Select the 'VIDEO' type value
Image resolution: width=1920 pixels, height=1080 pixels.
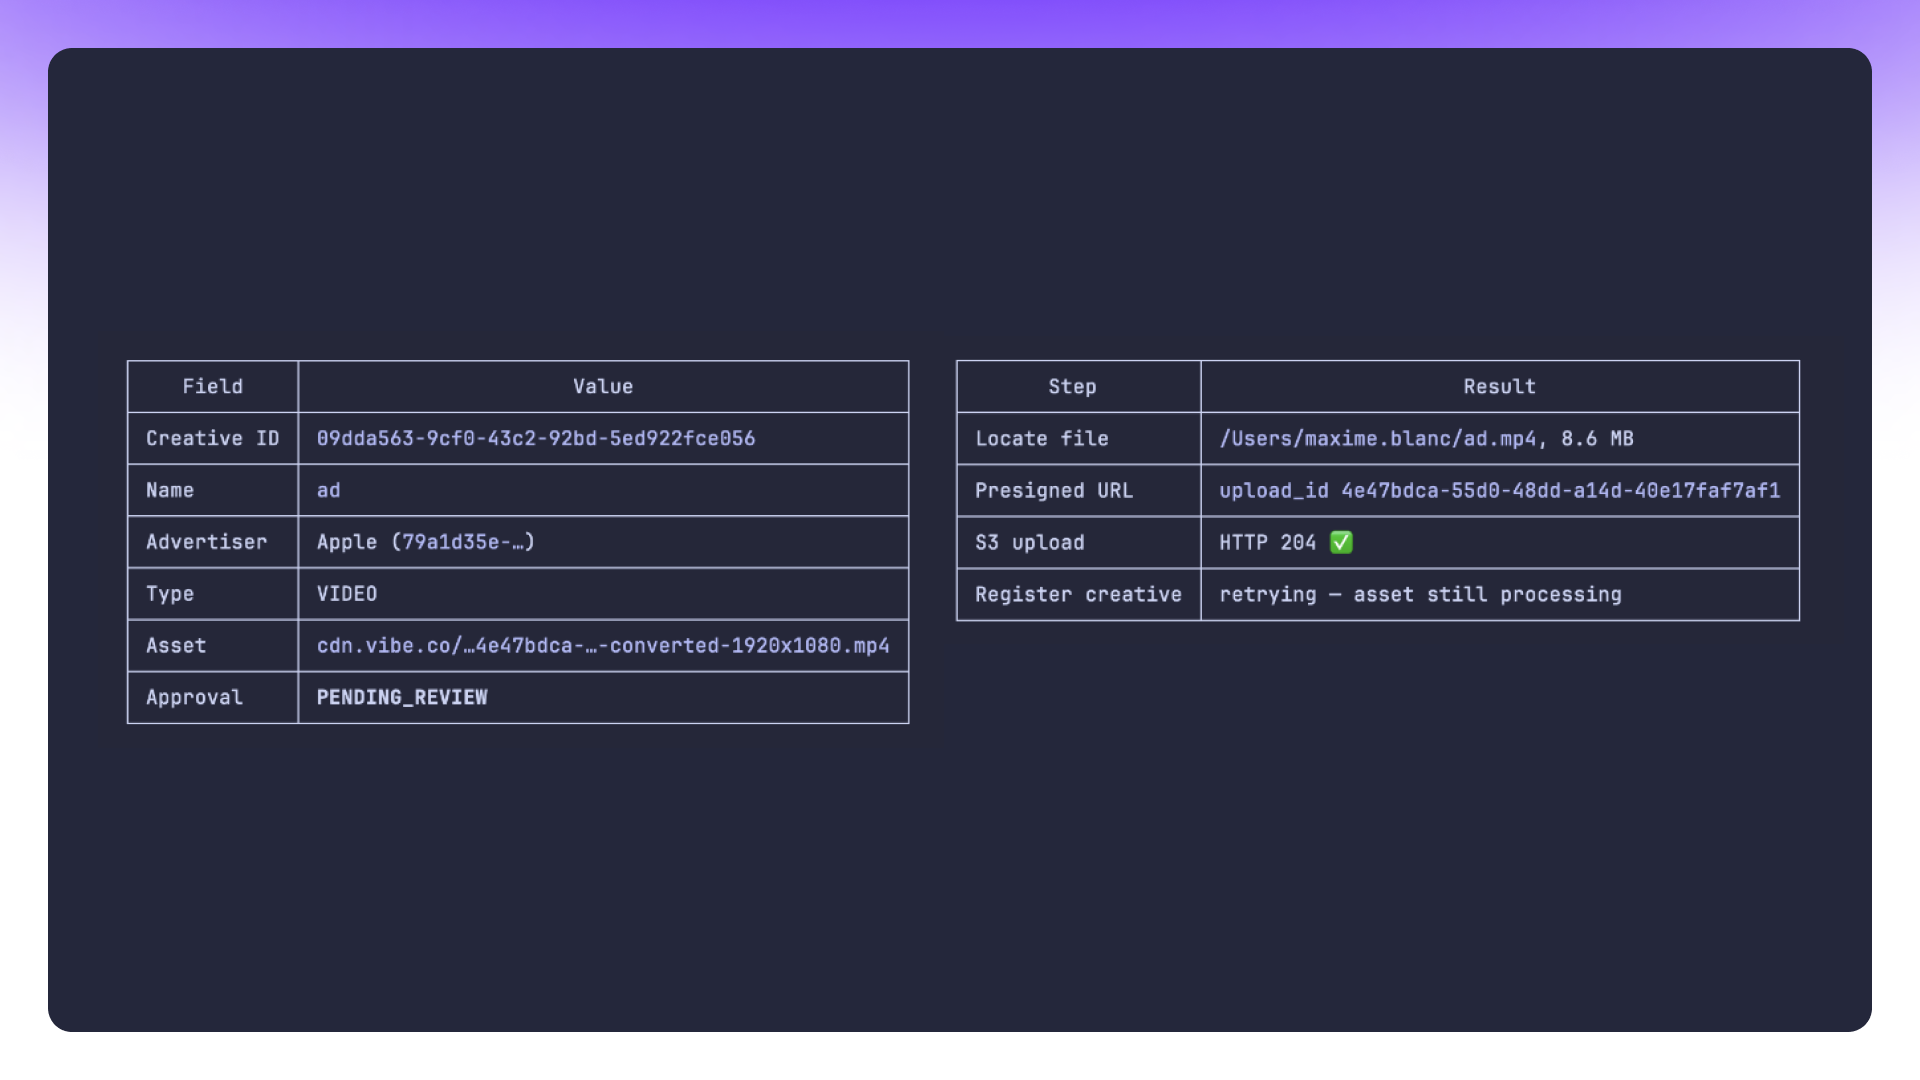347,594
